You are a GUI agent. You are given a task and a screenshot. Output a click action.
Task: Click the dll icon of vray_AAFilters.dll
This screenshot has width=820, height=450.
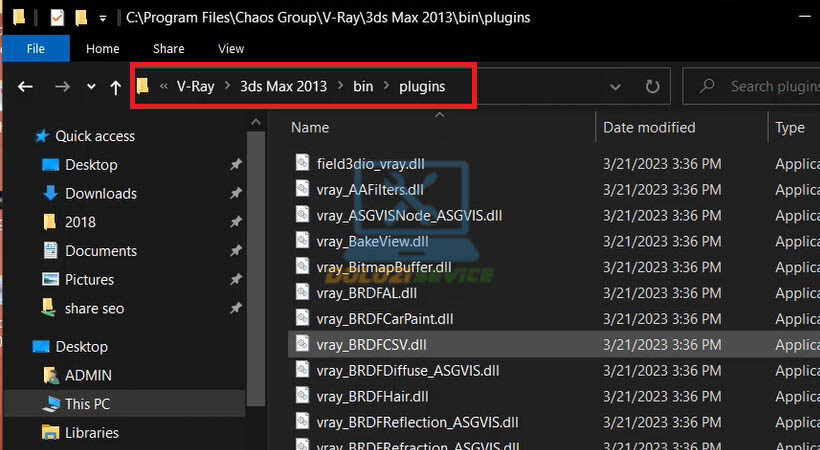coord(302,188)
